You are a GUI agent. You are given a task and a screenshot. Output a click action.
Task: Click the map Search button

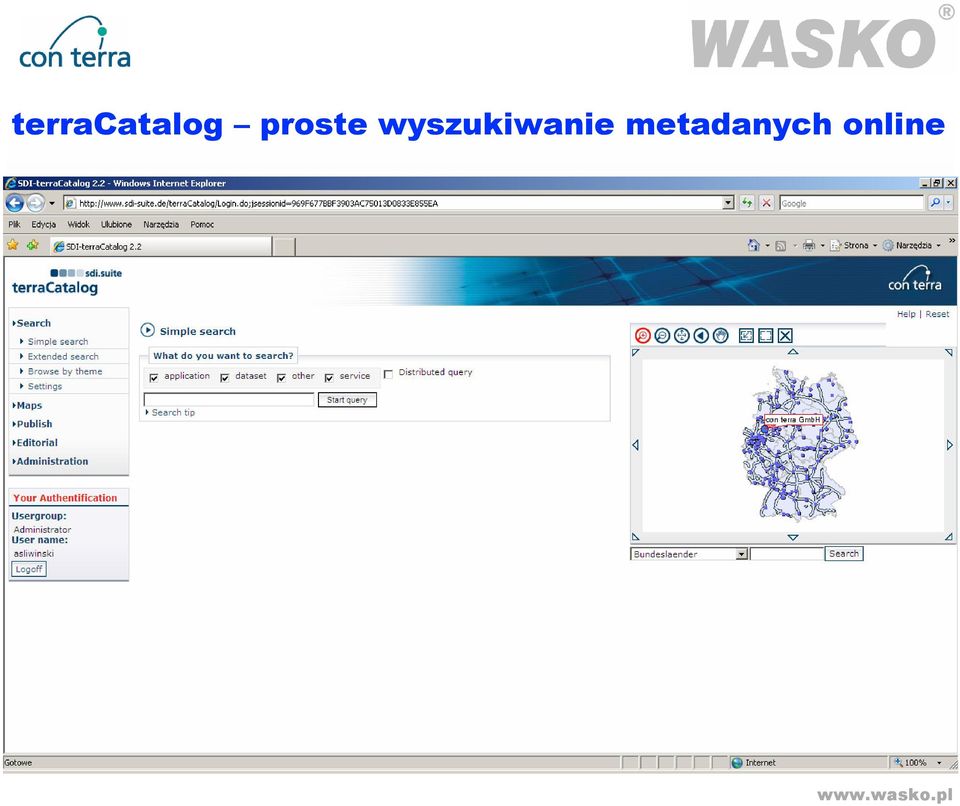coord(844,554)
